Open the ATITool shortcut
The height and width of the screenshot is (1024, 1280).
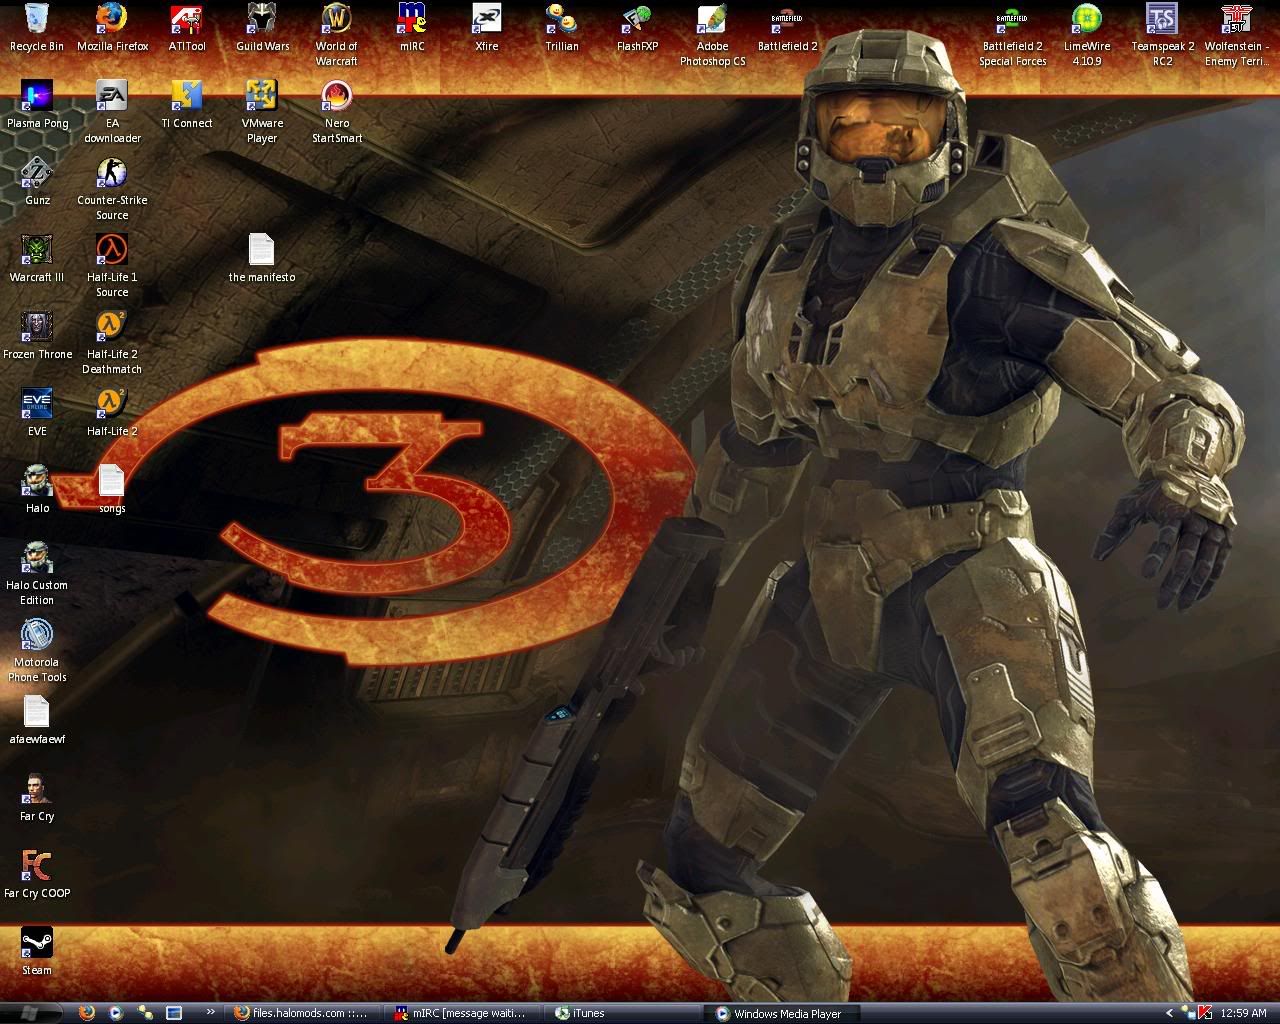click(x=187, y=27)
